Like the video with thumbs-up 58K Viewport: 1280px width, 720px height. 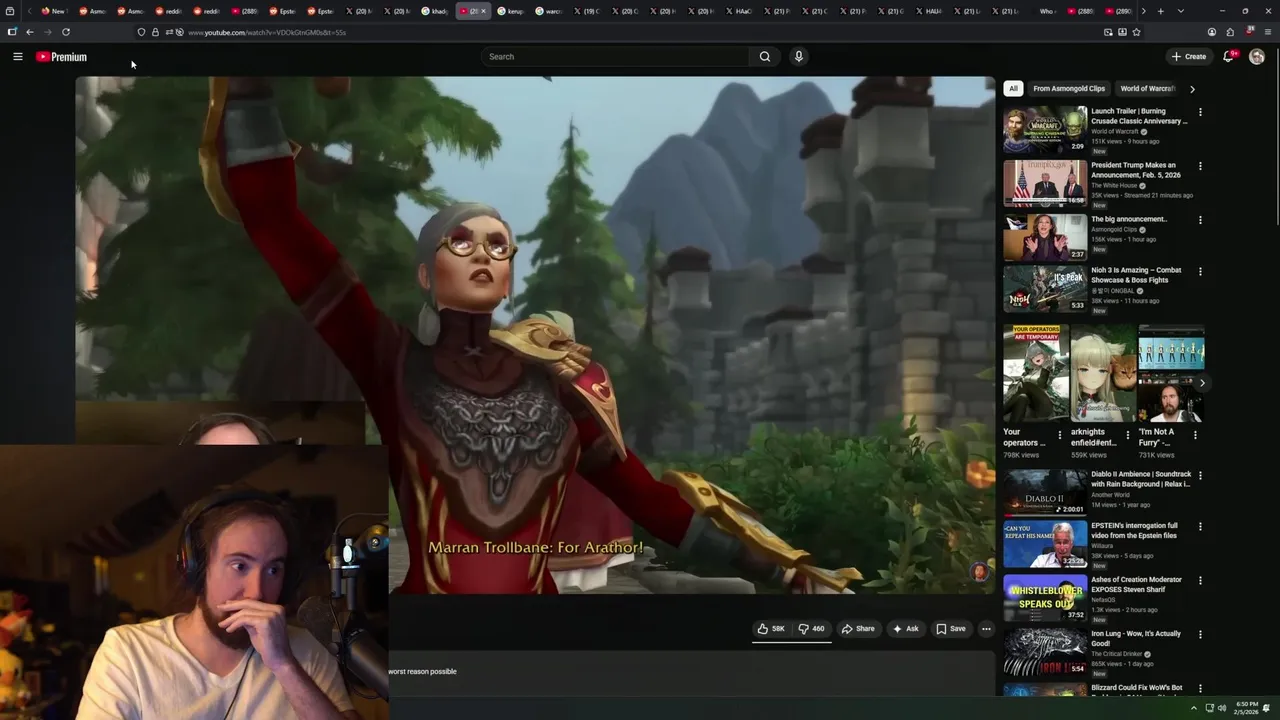click(x=771, y=629)
